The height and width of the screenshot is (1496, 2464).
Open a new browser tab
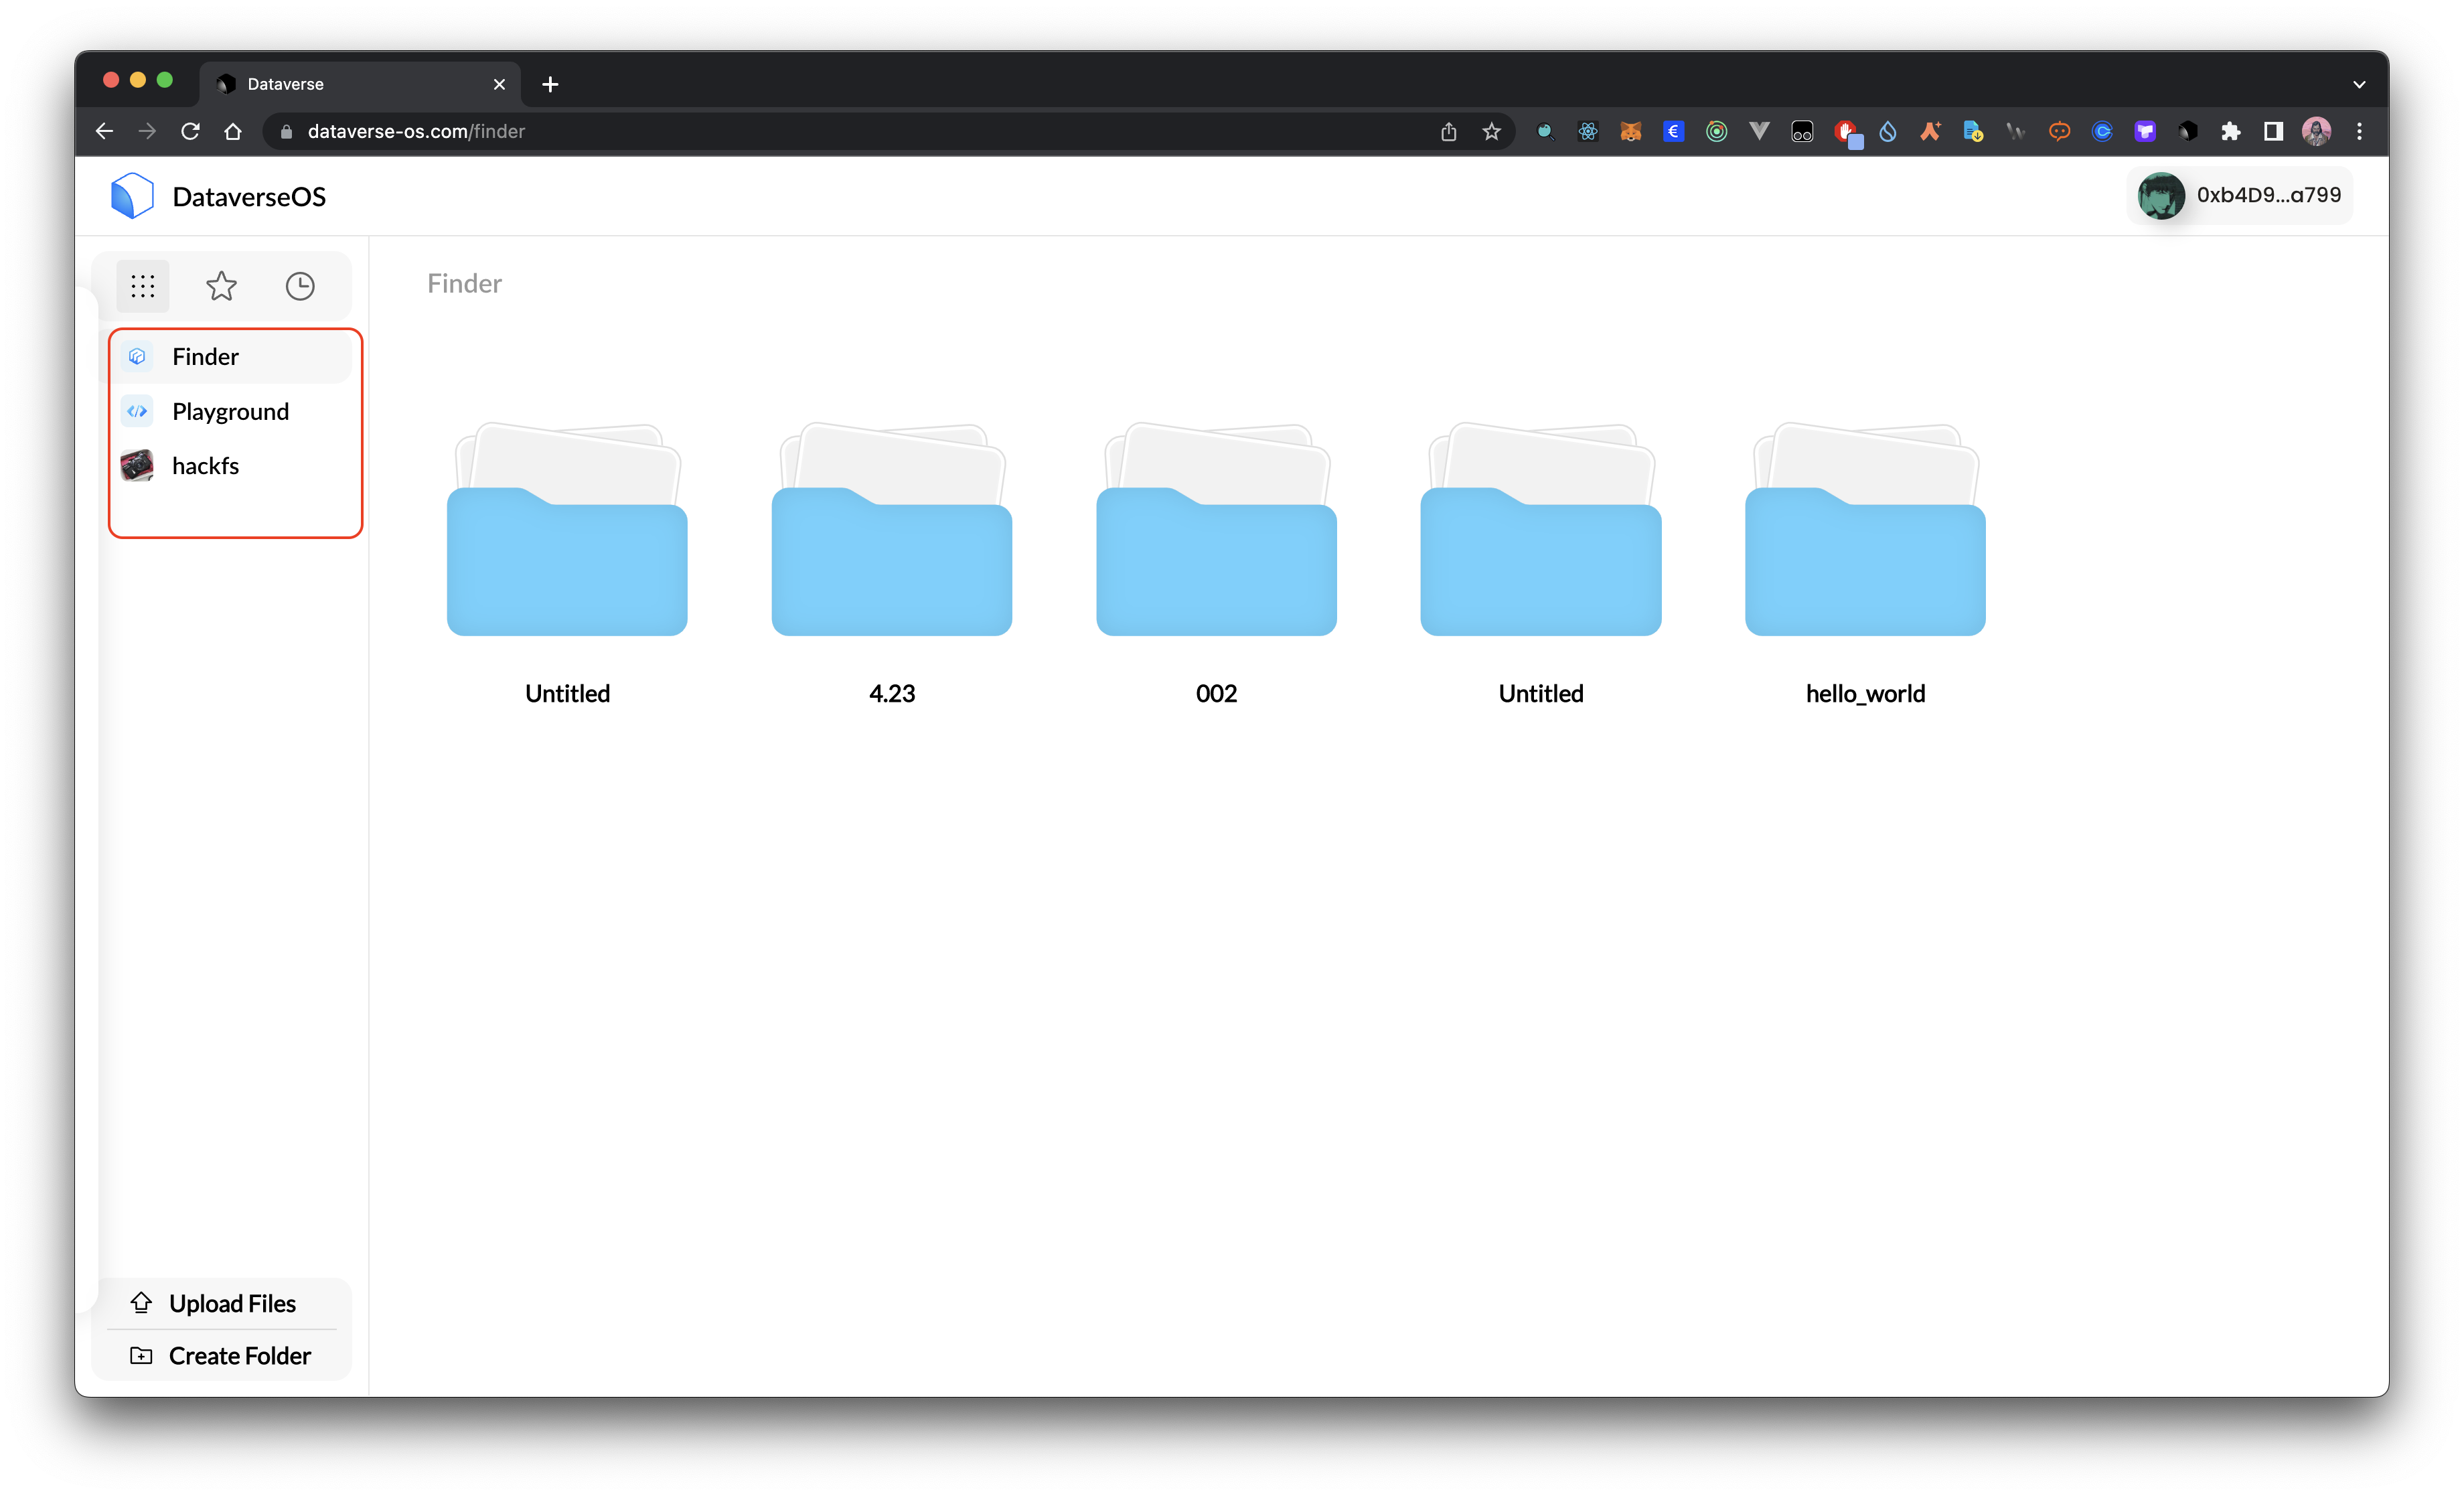click(x=550, y=84)
